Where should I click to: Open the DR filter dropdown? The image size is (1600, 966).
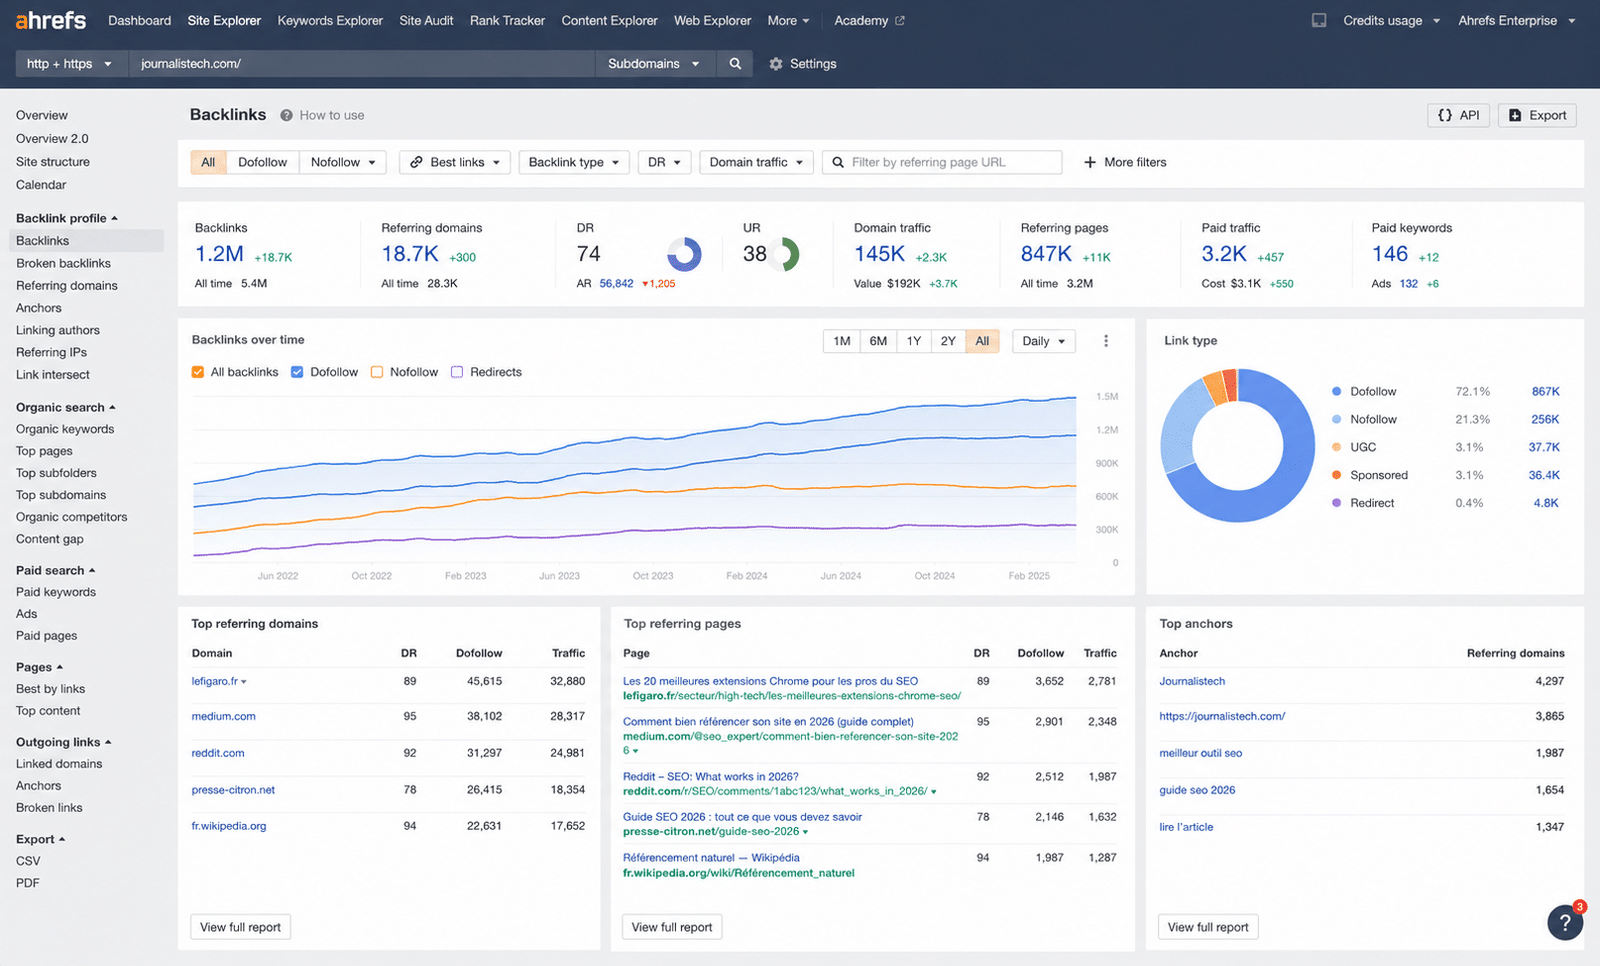point(665,162)
